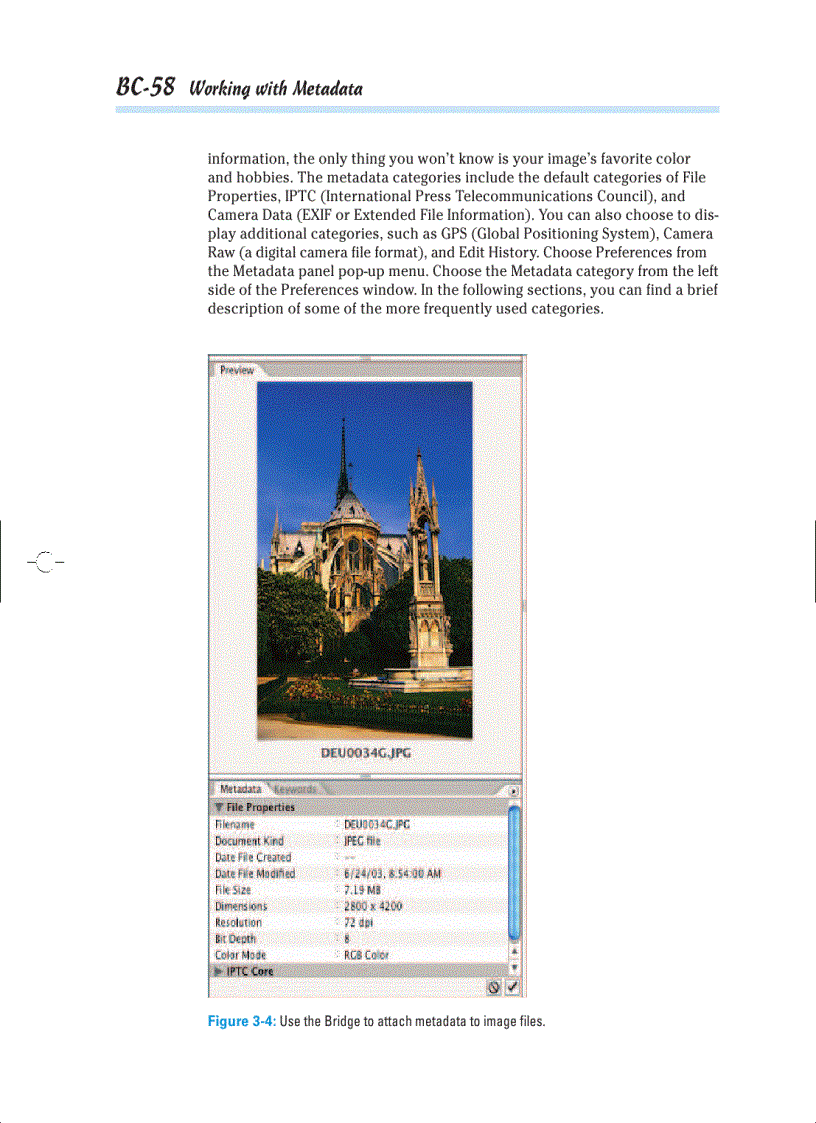Click the up arrow on the metadata scrollbar
The image size is (816, 1123).
click(515, 950)
